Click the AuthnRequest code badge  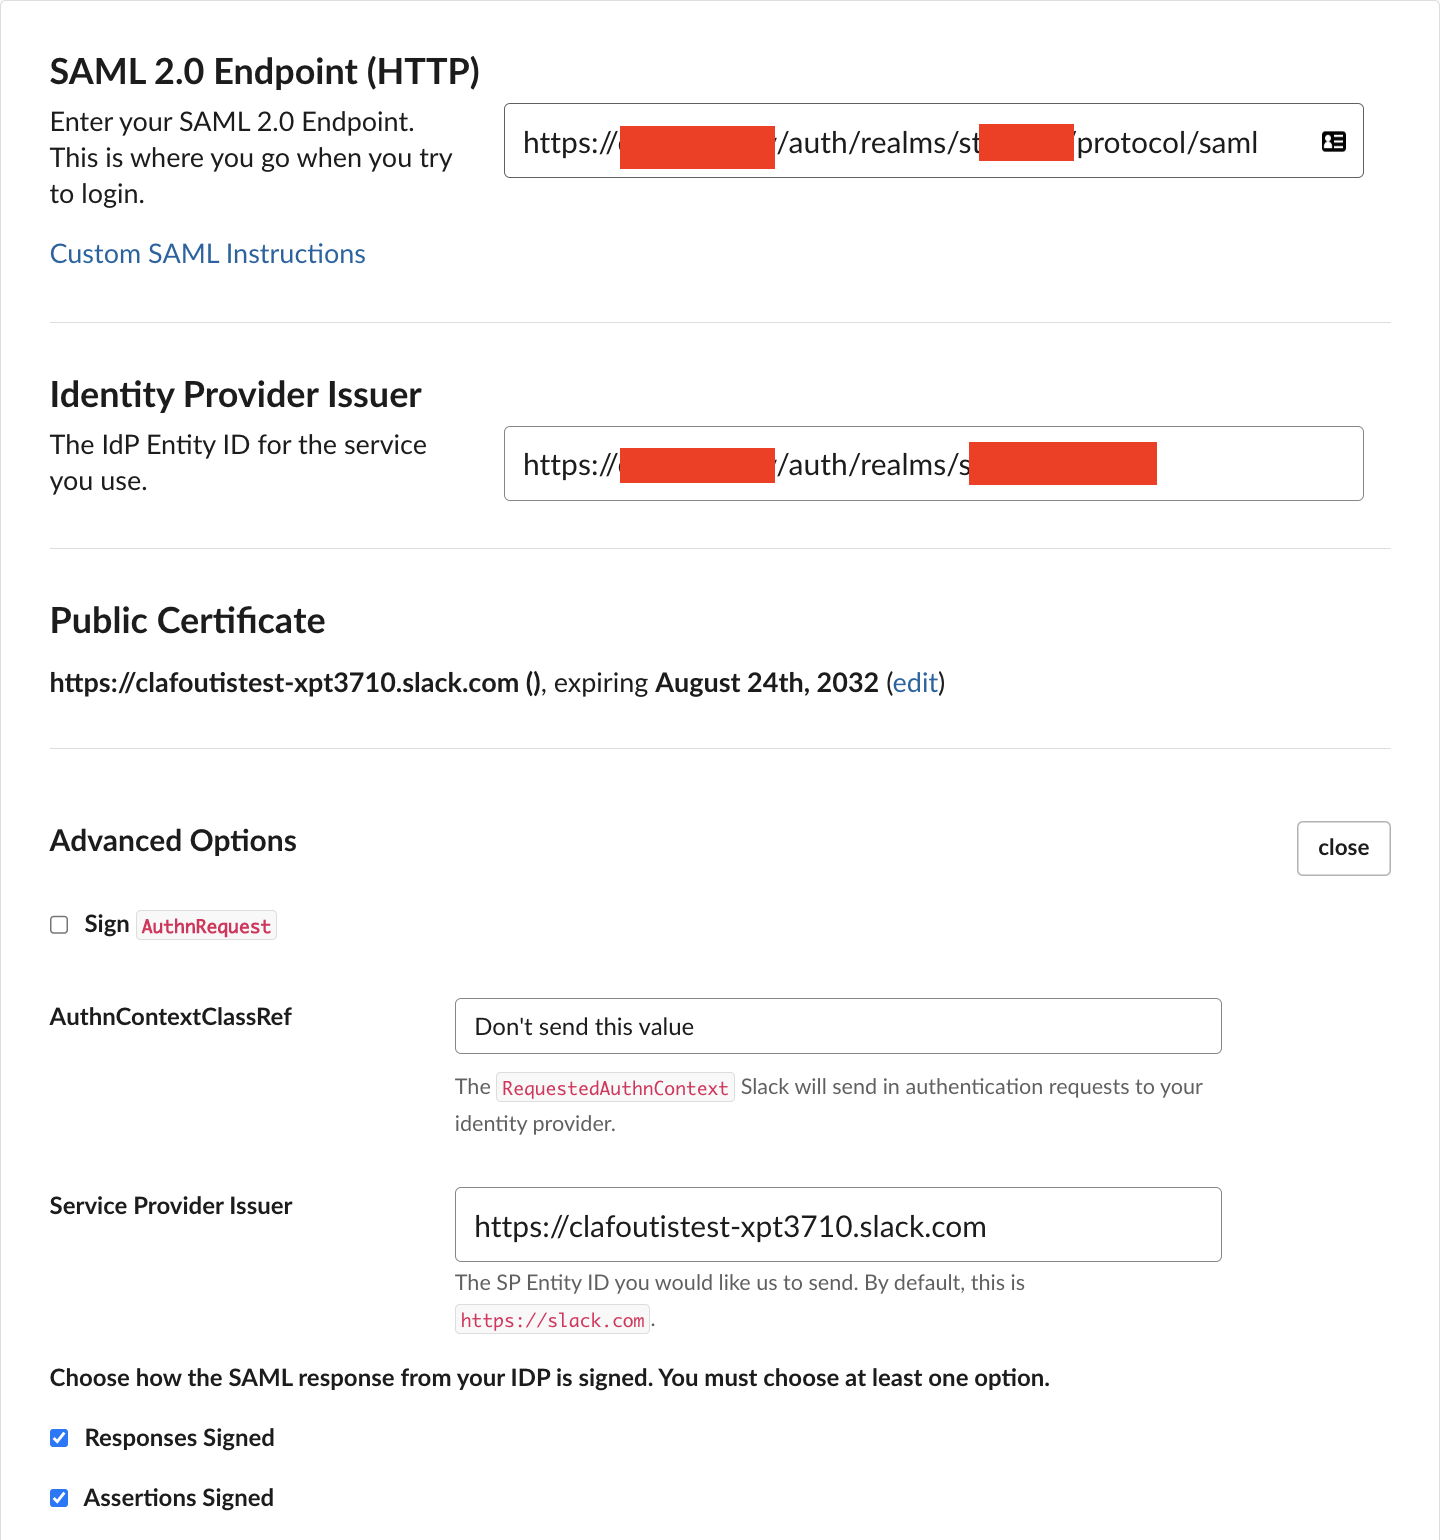[x=206, y=925]
